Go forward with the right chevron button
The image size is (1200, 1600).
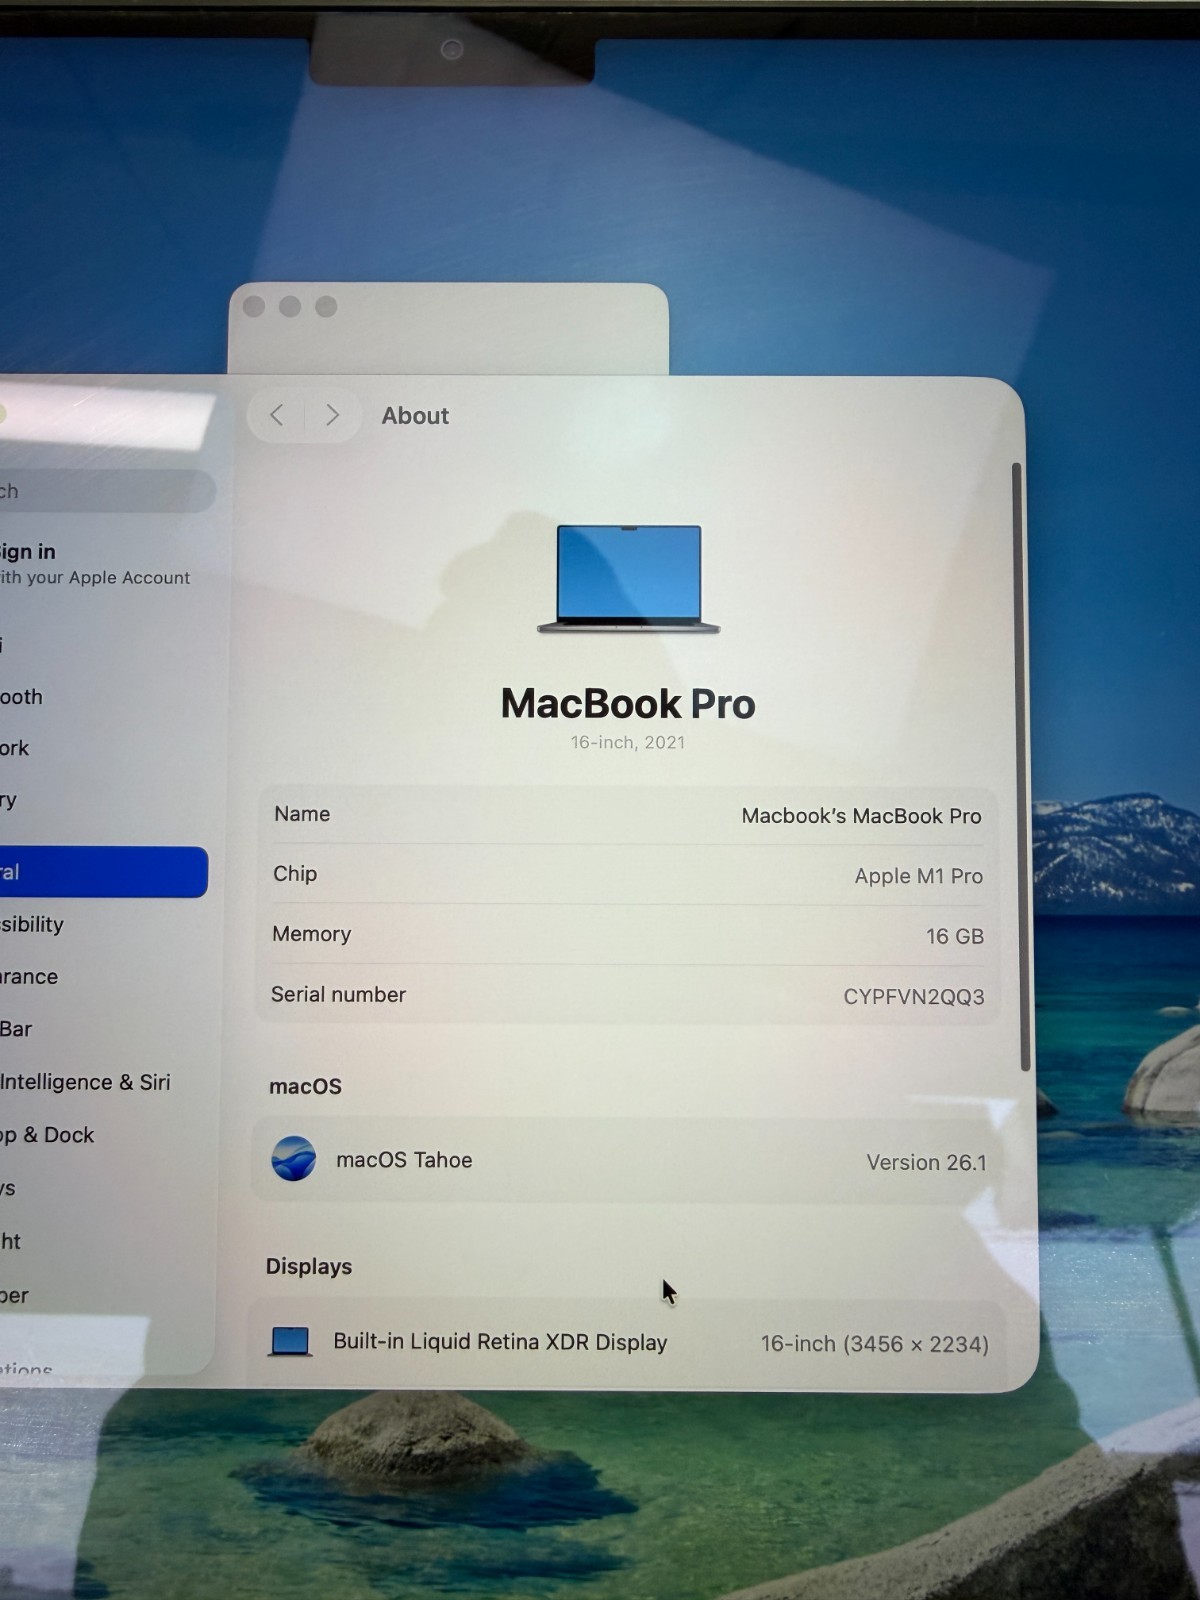point(332,415)
